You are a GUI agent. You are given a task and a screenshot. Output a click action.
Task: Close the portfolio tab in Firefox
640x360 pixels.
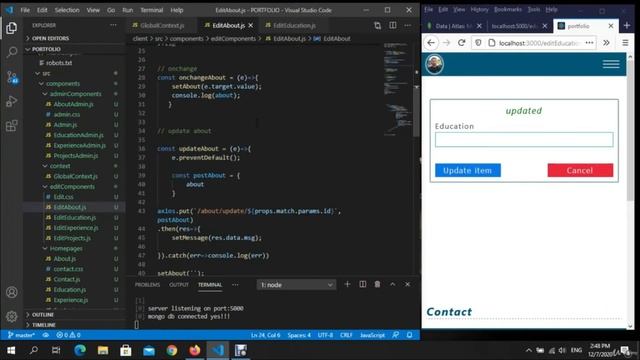[x=611, y=26]
